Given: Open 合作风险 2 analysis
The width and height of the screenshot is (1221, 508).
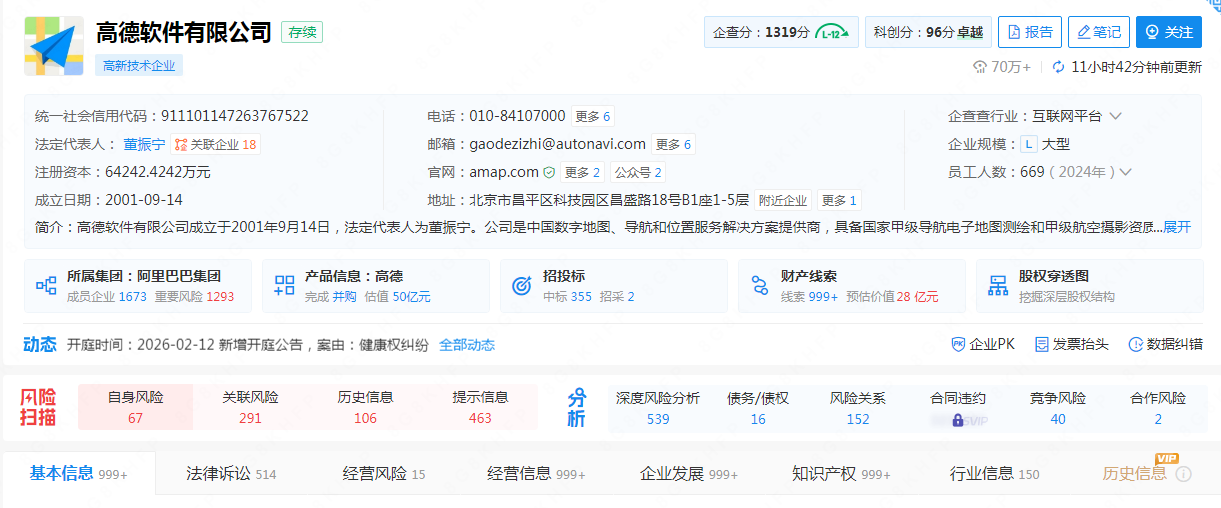Looking at the screenshot, I should click(x=1158, y=408).
